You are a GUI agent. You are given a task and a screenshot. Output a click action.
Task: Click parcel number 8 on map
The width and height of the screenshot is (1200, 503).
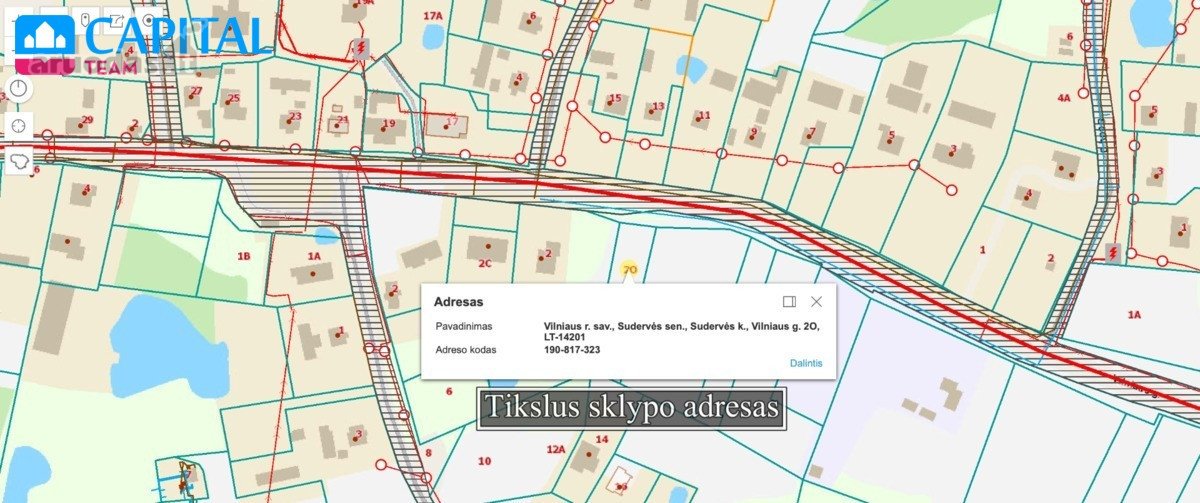[428, 453]
